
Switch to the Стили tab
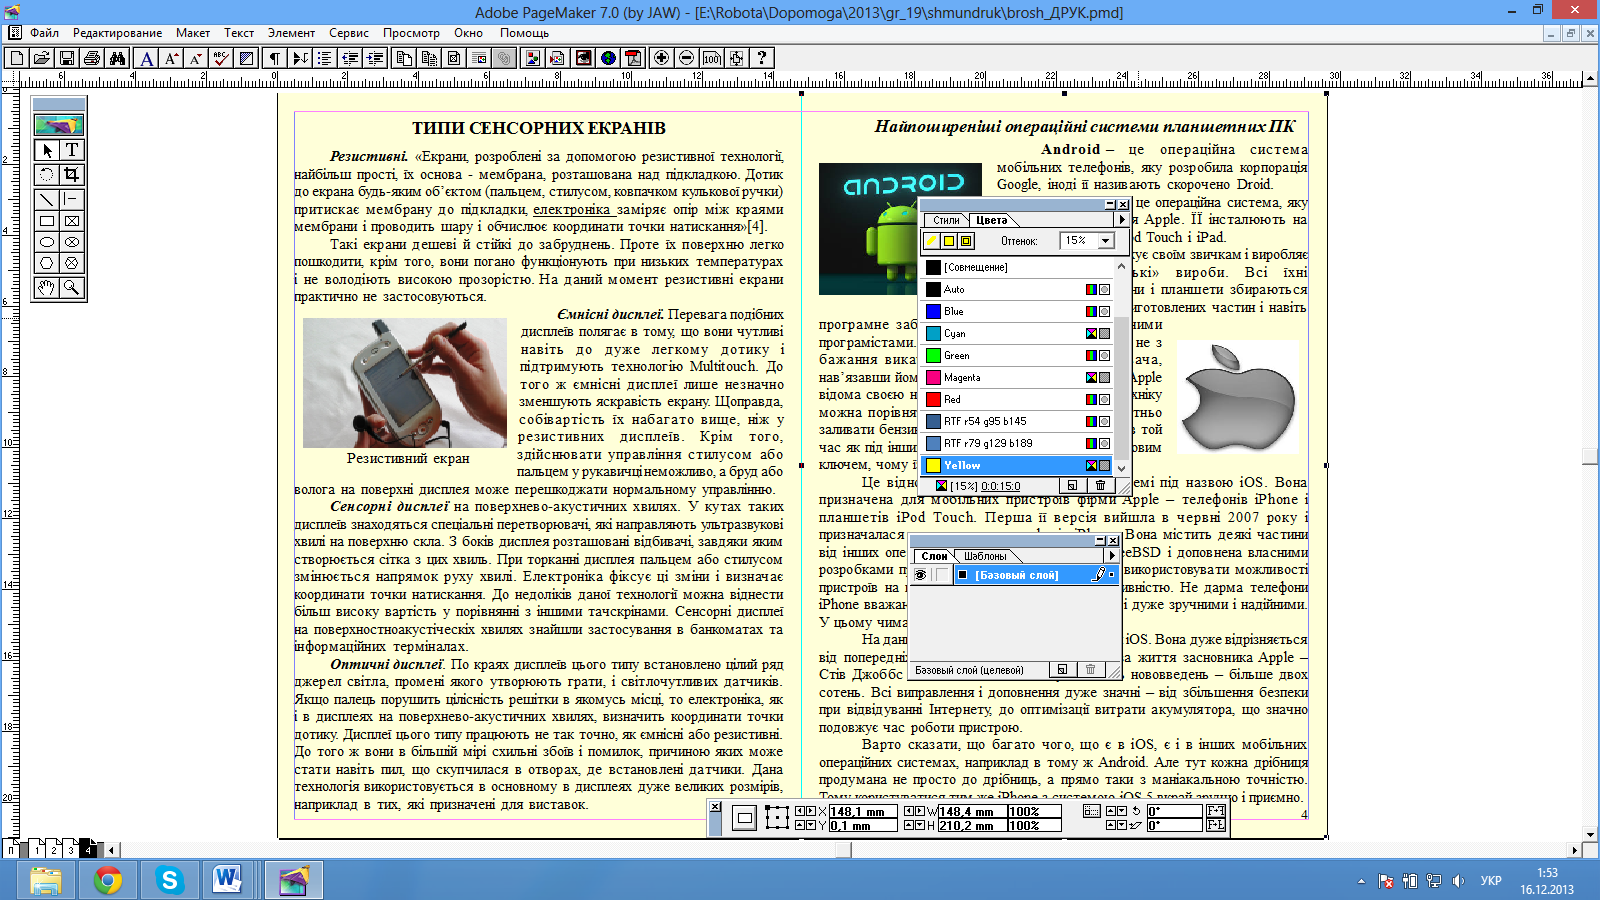(946, 220)
